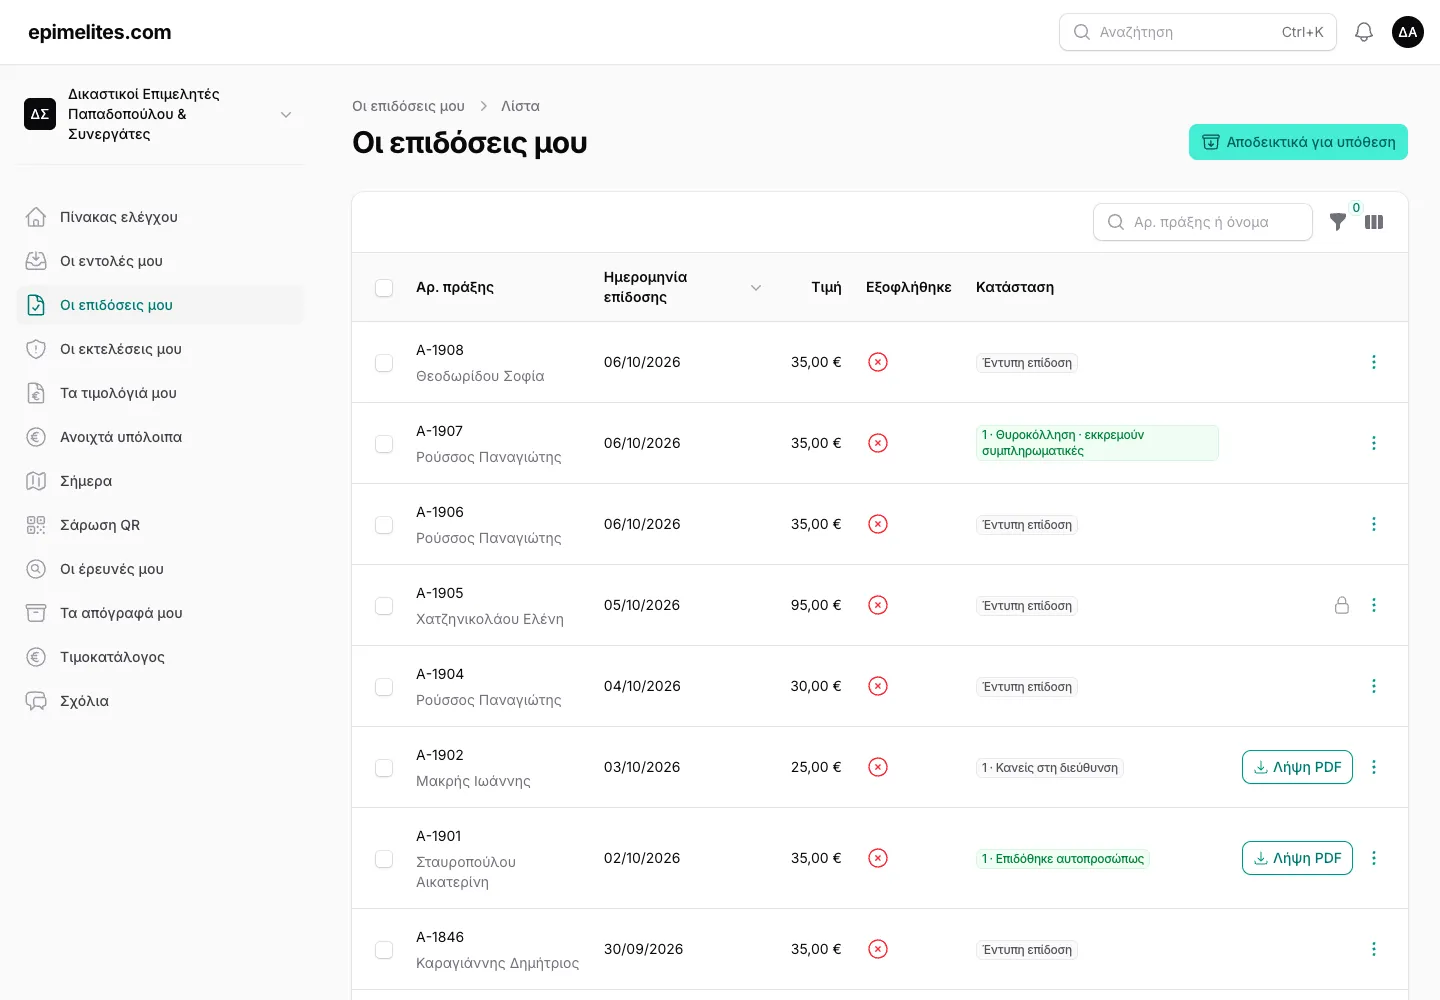Download PDF for row A-1901
The image size is (1440, 1000).
pos(1297,858)
